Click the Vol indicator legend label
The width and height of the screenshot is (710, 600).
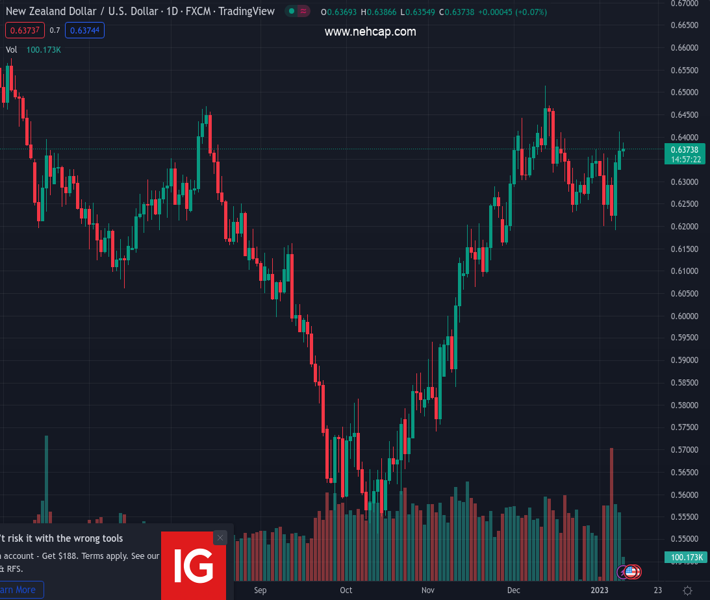tap(11, 50)
